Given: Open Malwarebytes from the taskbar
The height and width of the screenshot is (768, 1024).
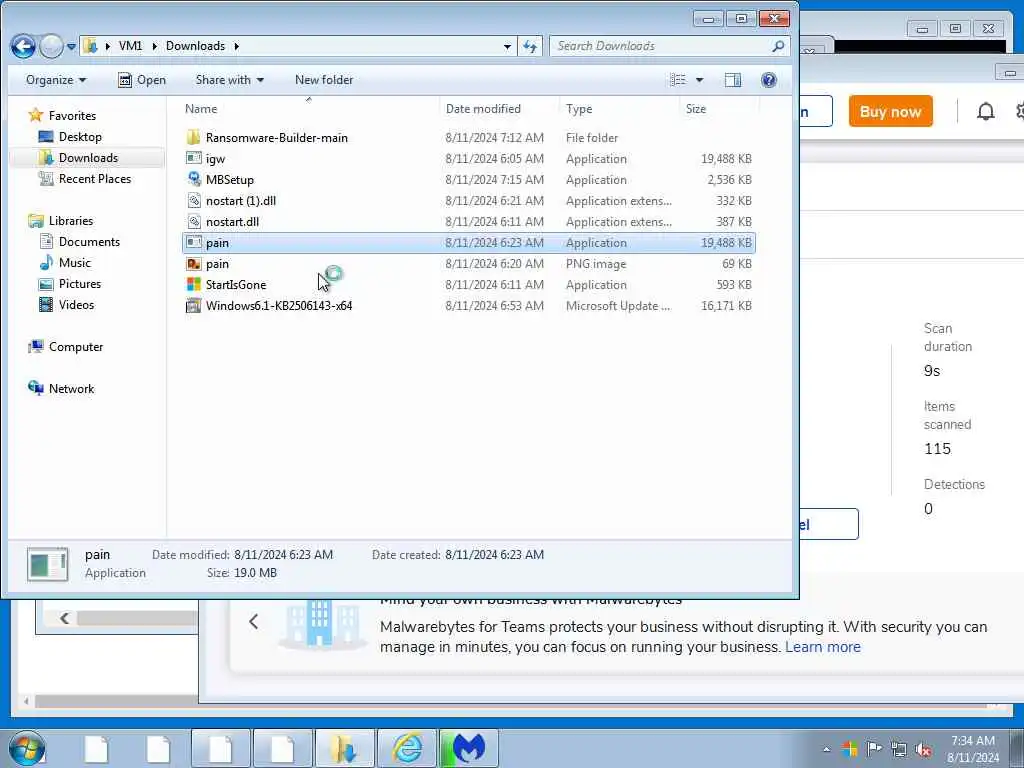Looking at the screenshot, I should tap(468, 748).
